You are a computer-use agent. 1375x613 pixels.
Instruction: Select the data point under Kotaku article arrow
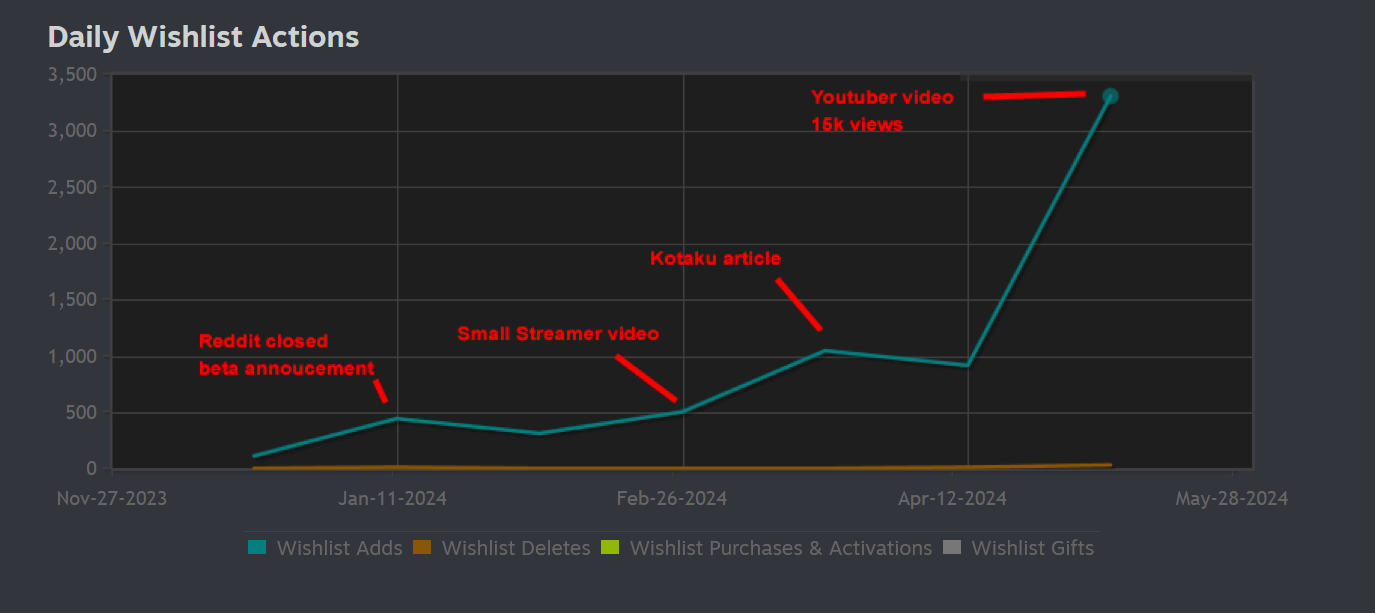pos(825,351)
